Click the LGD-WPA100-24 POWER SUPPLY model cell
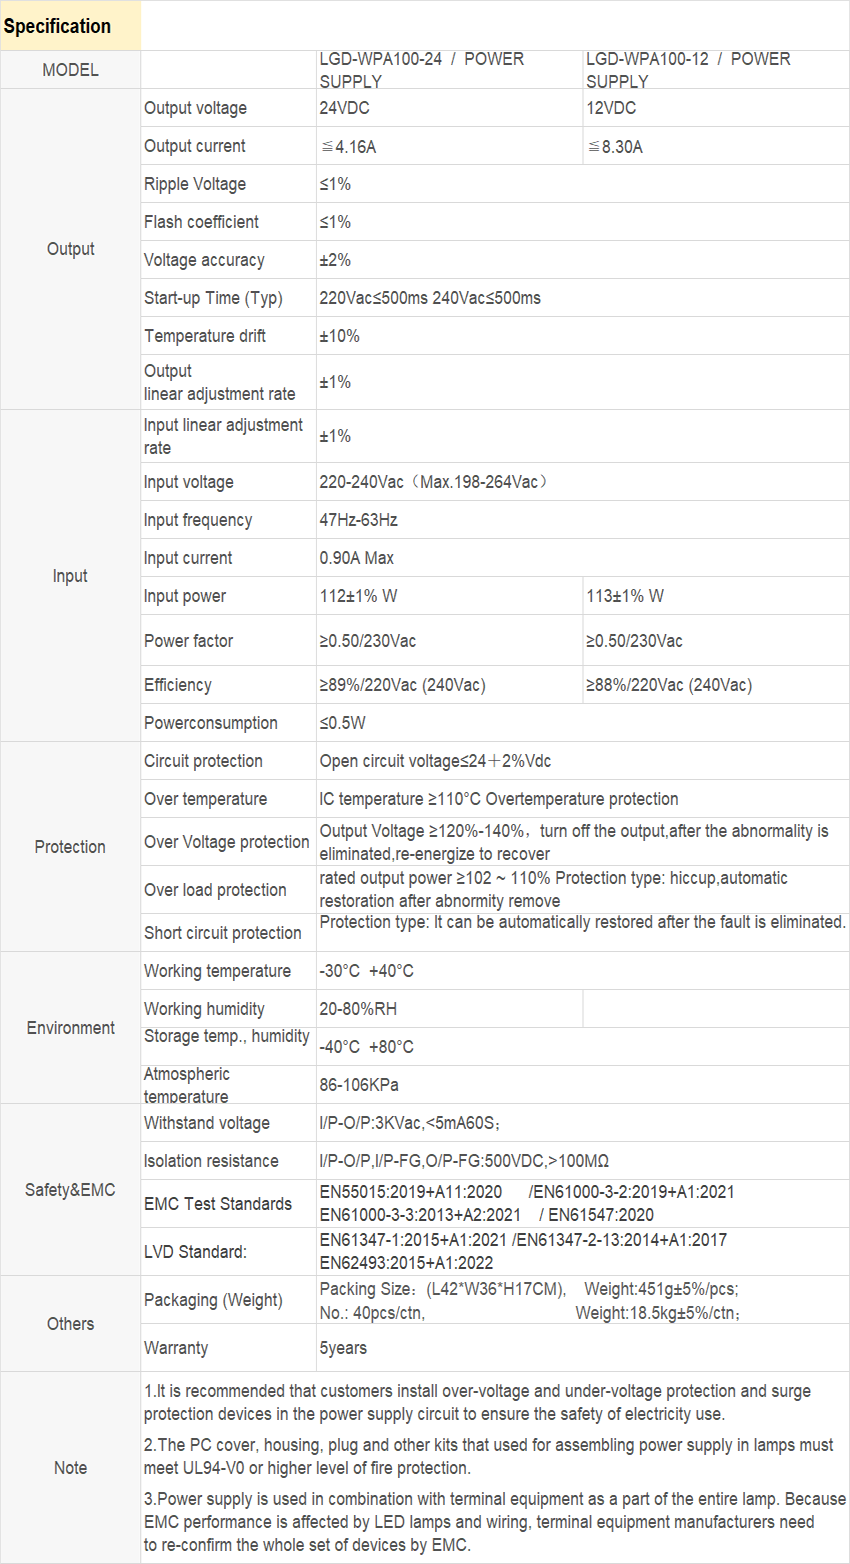The width and height of the screenshot is (850, 1564). click(x=449, y=70)
